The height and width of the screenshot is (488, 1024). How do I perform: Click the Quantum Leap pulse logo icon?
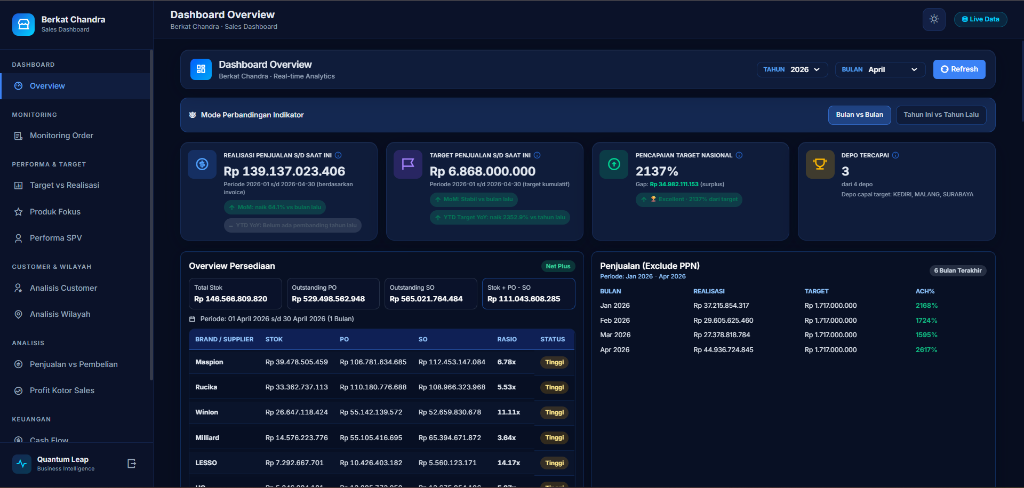pos(22,464)
